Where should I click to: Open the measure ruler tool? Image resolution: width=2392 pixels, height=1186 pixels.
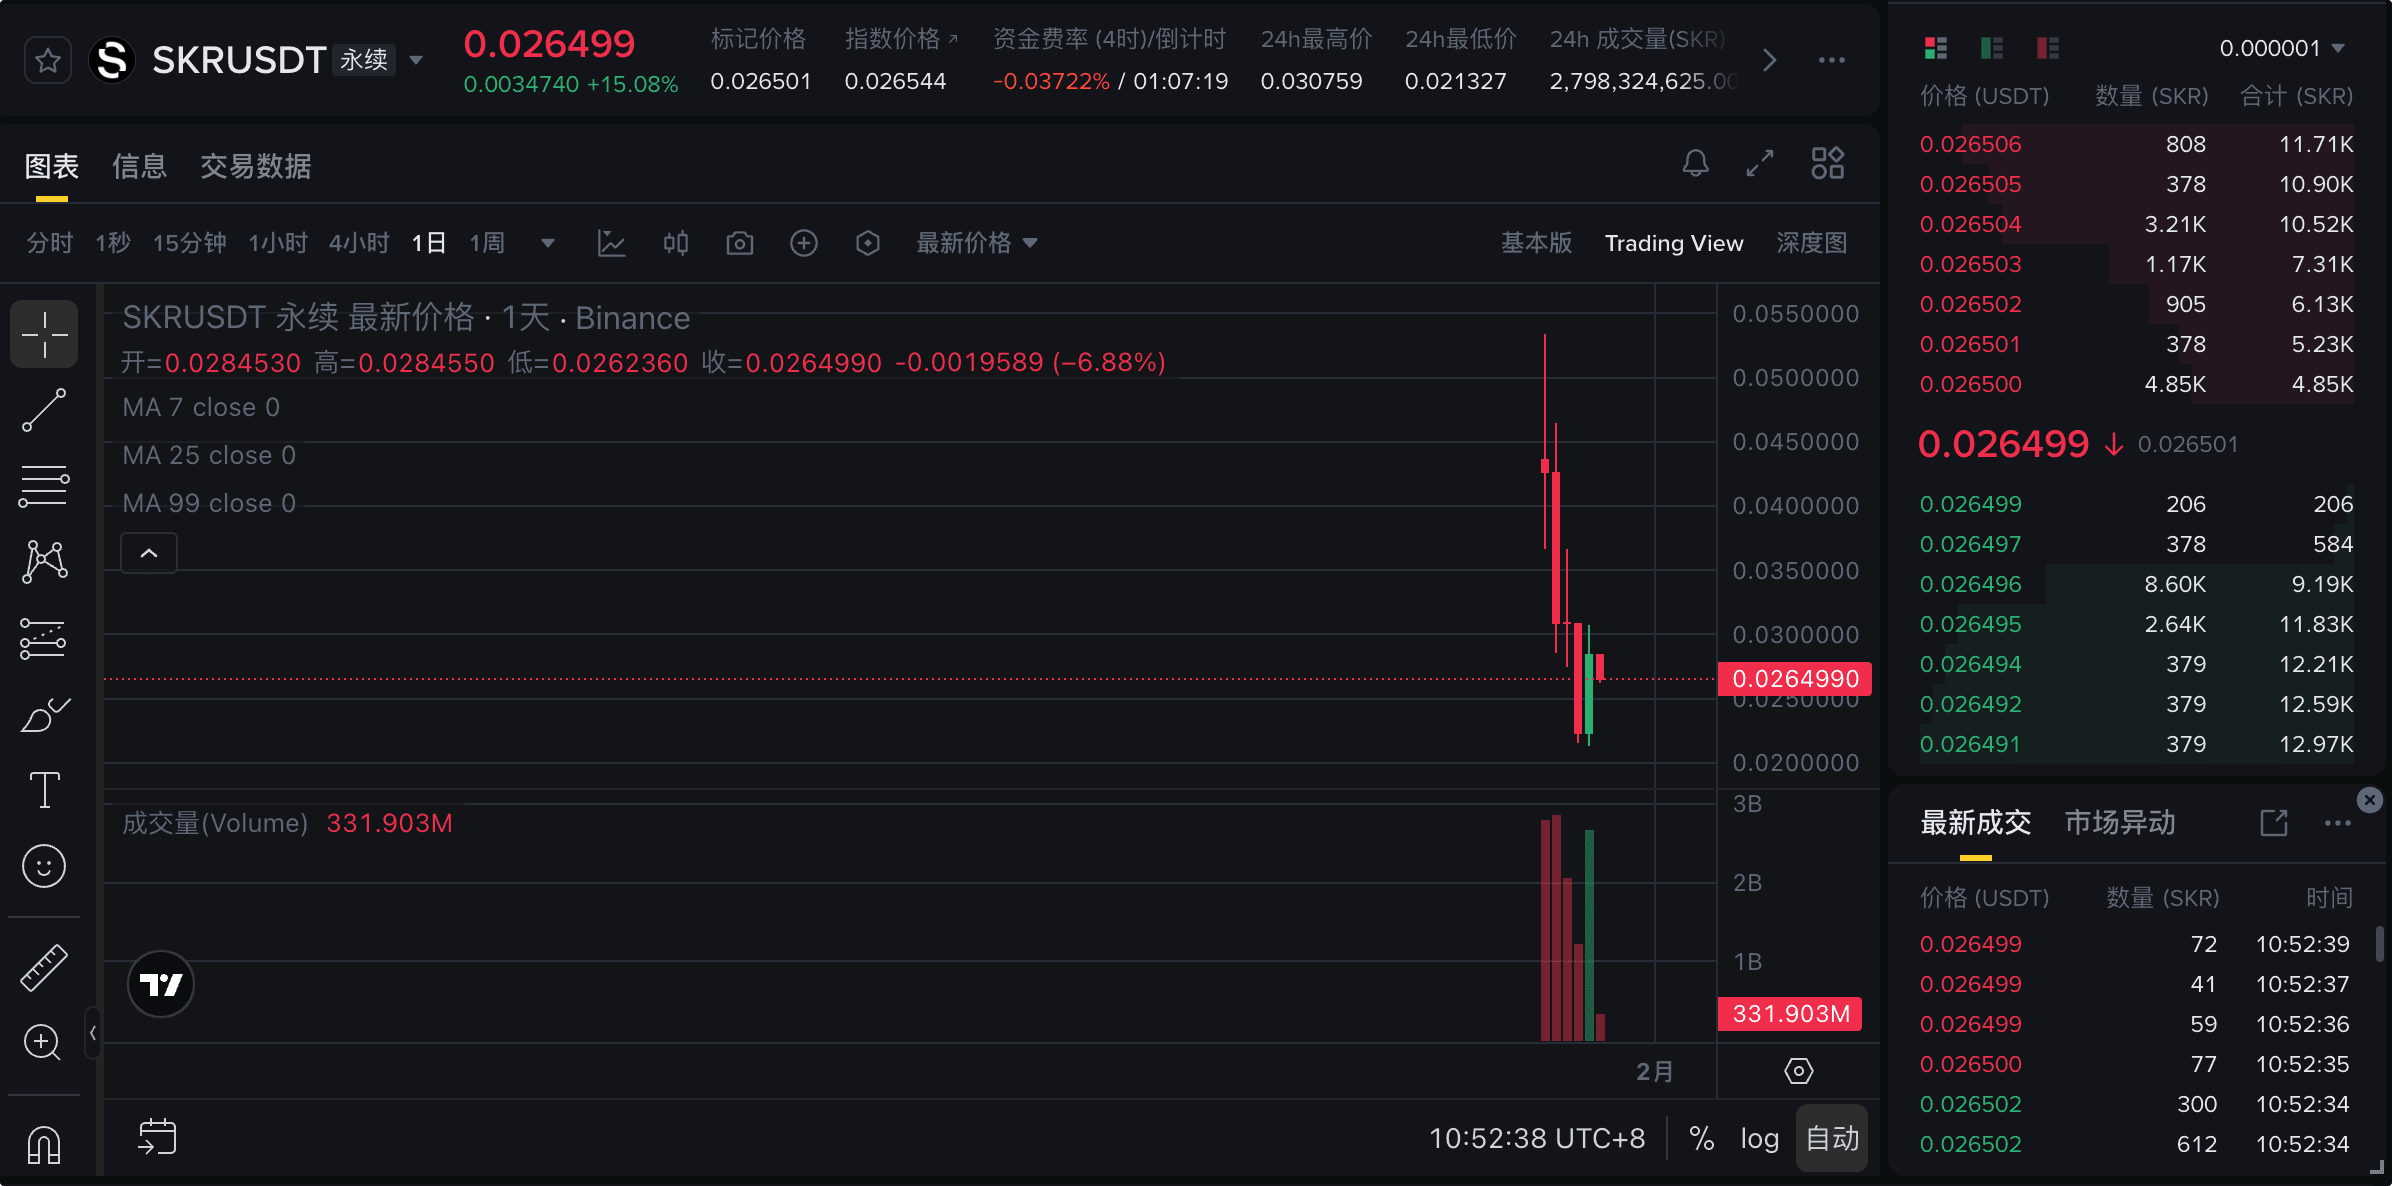pyautogui.click(x=44, y=967)
